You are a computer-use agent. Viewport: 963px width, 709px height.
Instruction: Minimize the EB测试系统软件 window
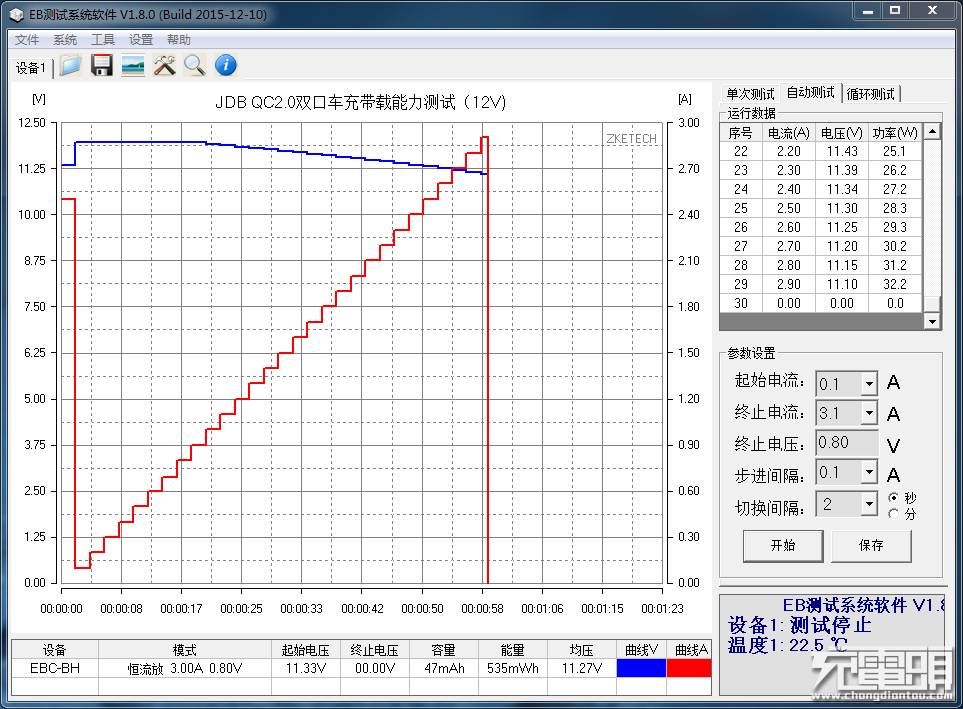pyautogui.click(x=868, y=11)
